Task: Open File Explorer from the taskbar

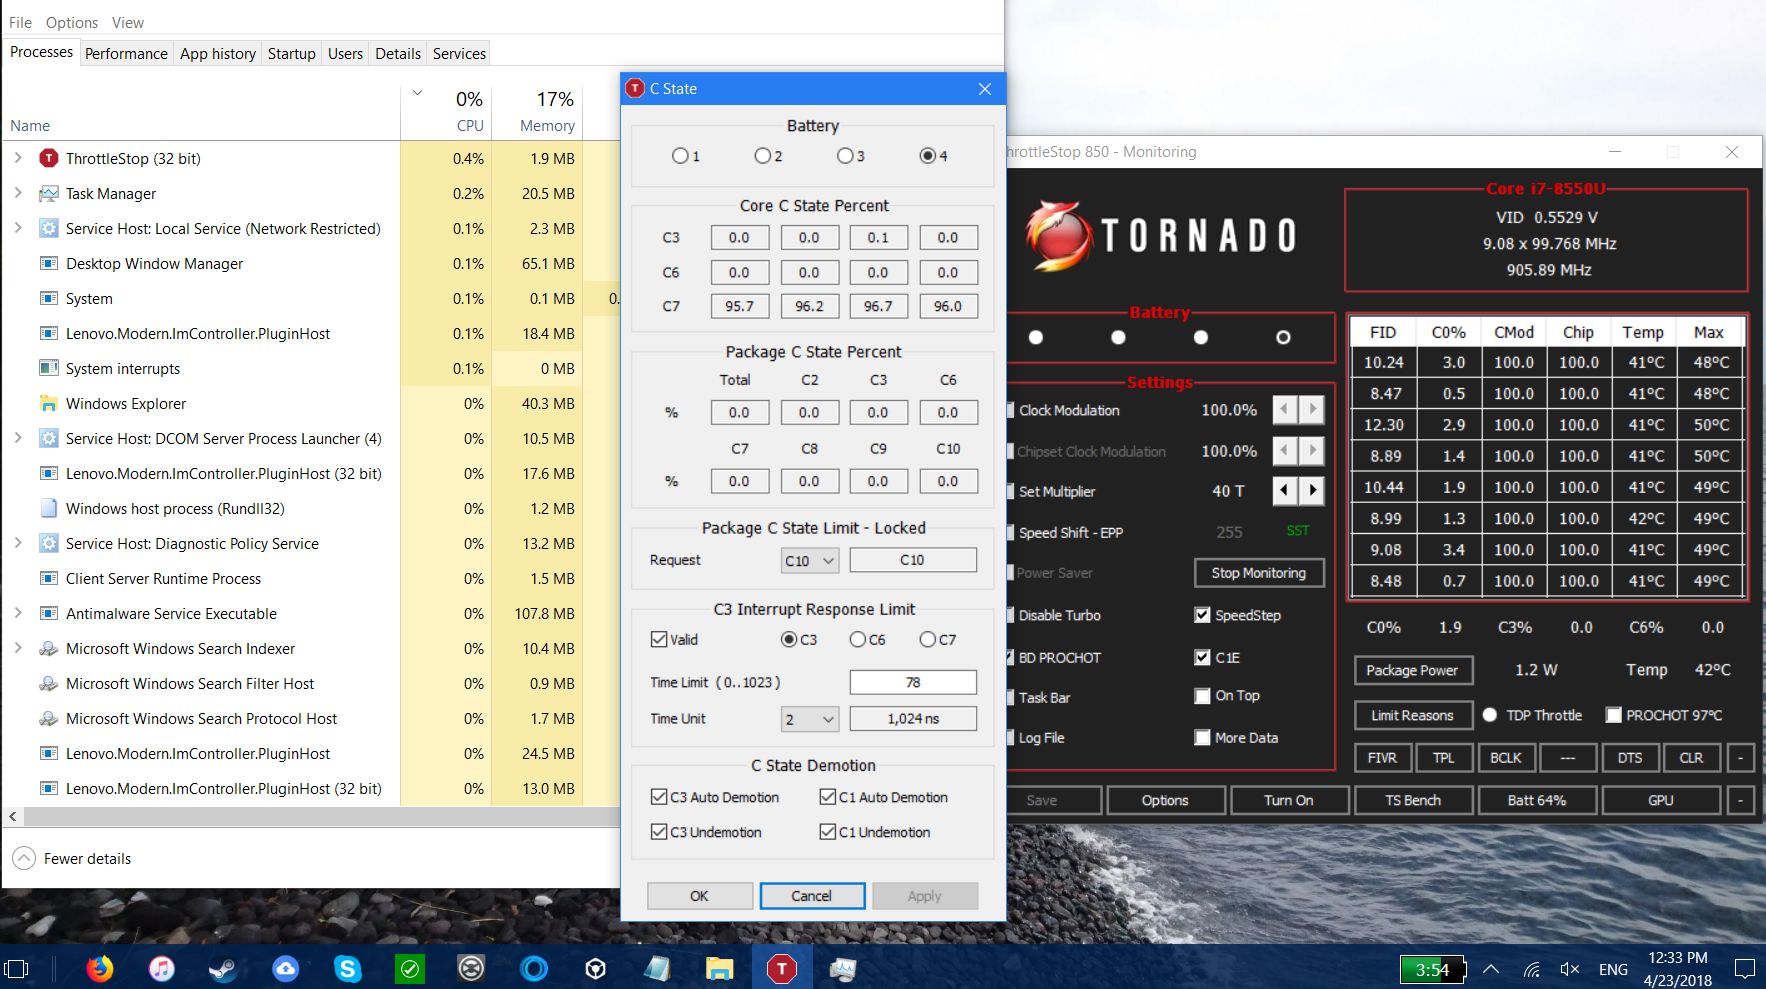Action: pos(719,968)
